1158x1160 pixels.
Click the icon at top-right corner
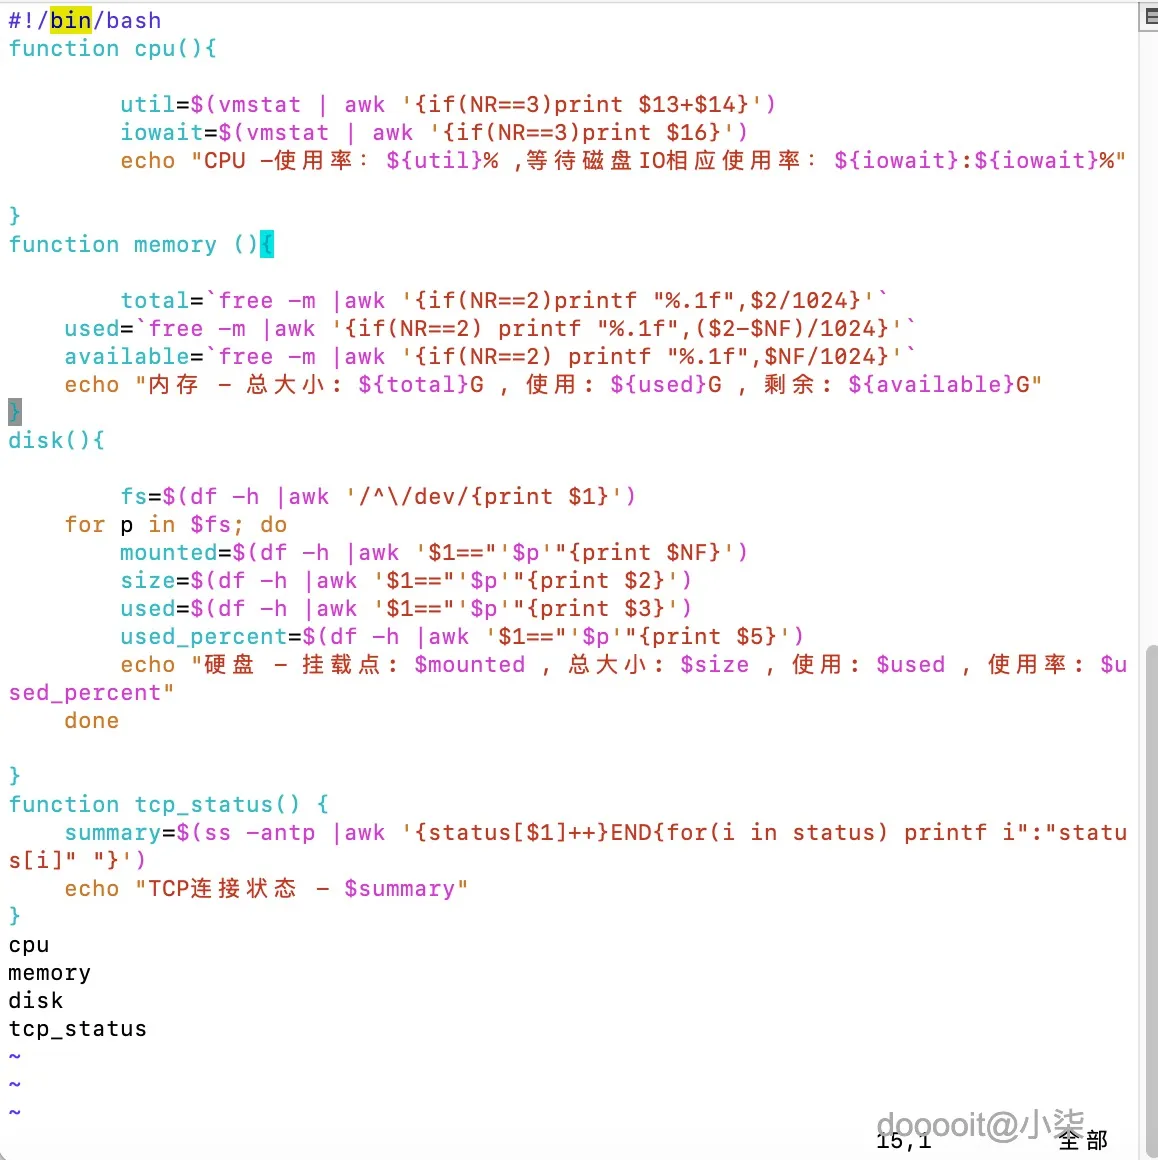click(1148, 16)
